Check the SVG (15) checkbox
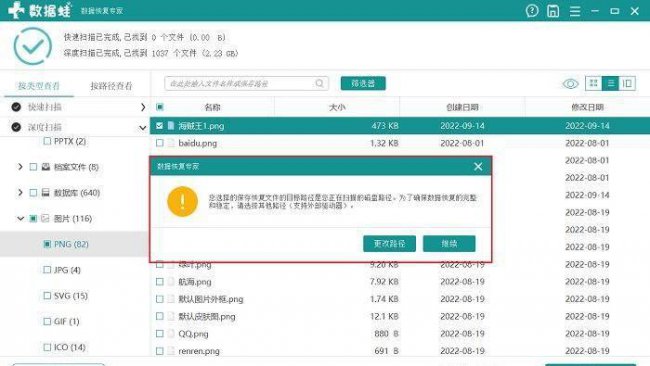 (x=47, y=296)
